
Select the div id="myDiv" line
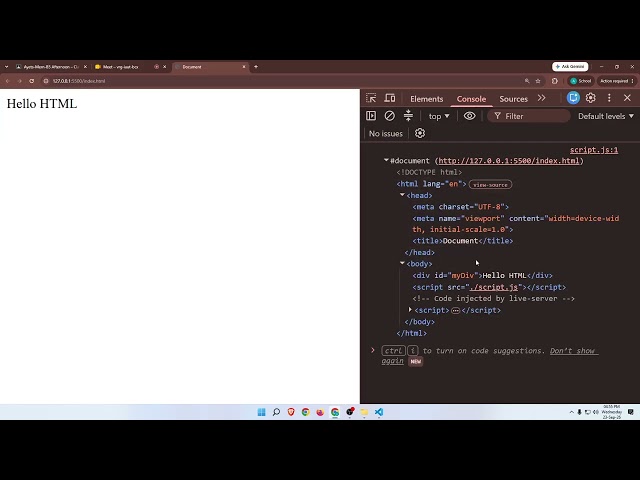tap(482, 276)
